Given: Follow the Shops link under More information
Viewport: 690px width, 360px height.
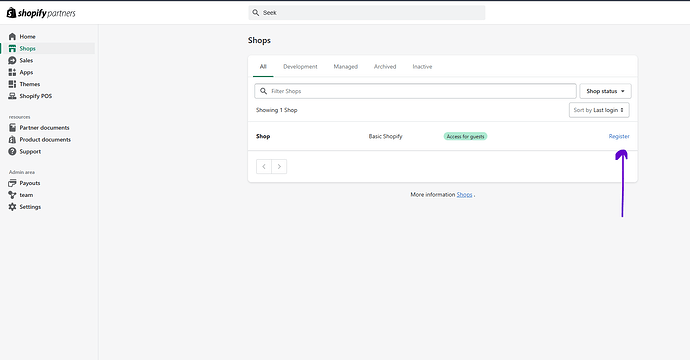Looking at the screenshot, I should click(x=464, y=195).
